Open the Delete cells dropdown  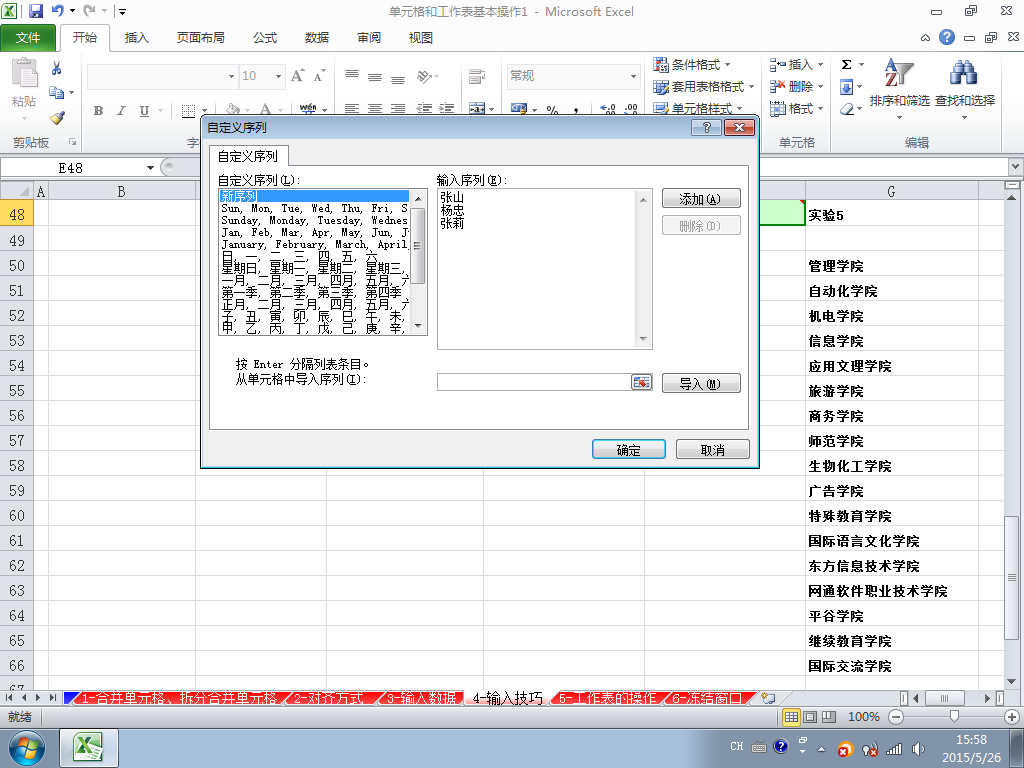pyautogui.click(x=796, y=87)
